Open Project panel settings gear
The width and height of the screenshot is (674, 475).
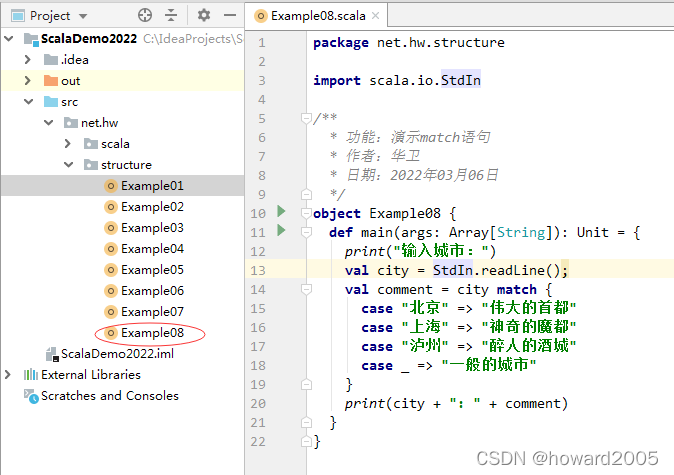[203, 15]
